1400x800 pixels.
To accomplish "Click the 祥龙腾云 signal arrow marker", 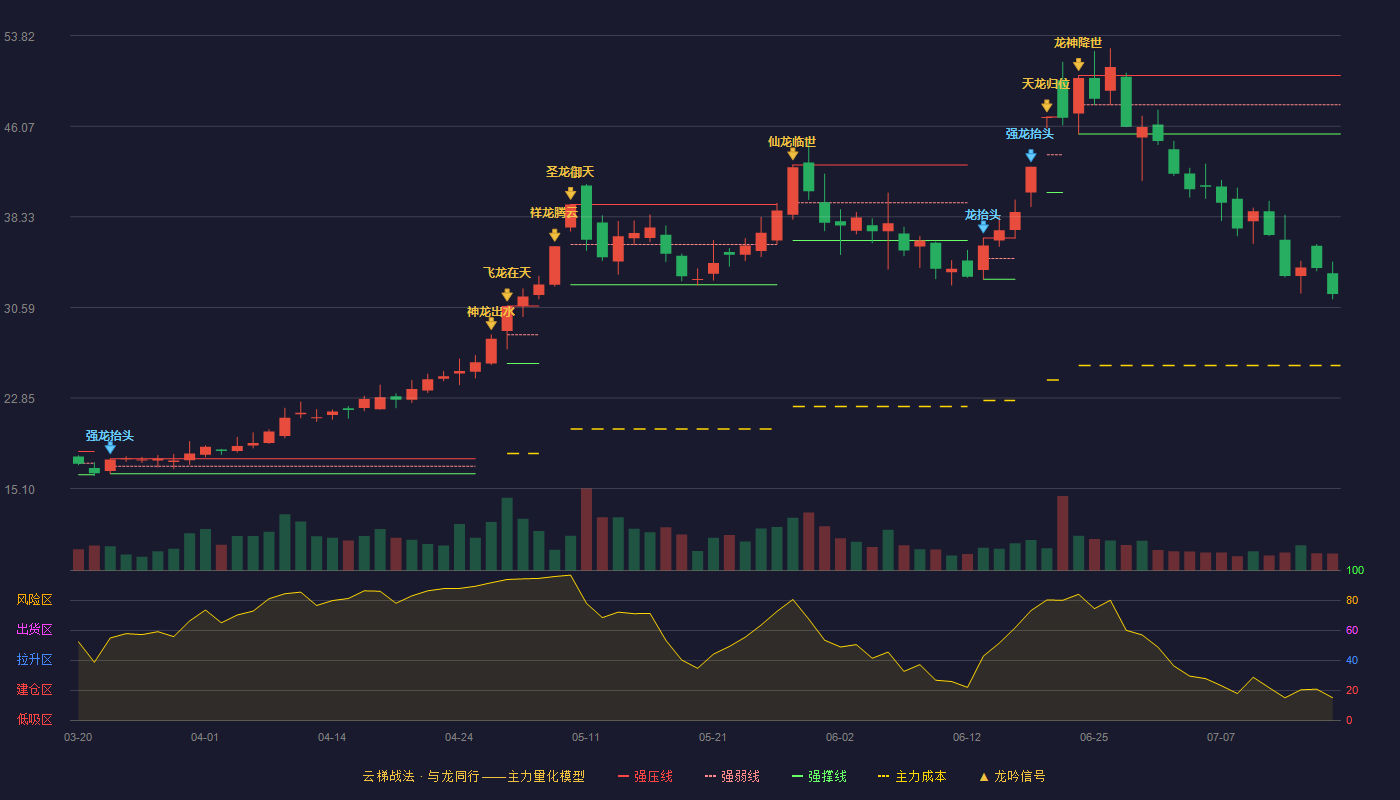I will point(554,235).
